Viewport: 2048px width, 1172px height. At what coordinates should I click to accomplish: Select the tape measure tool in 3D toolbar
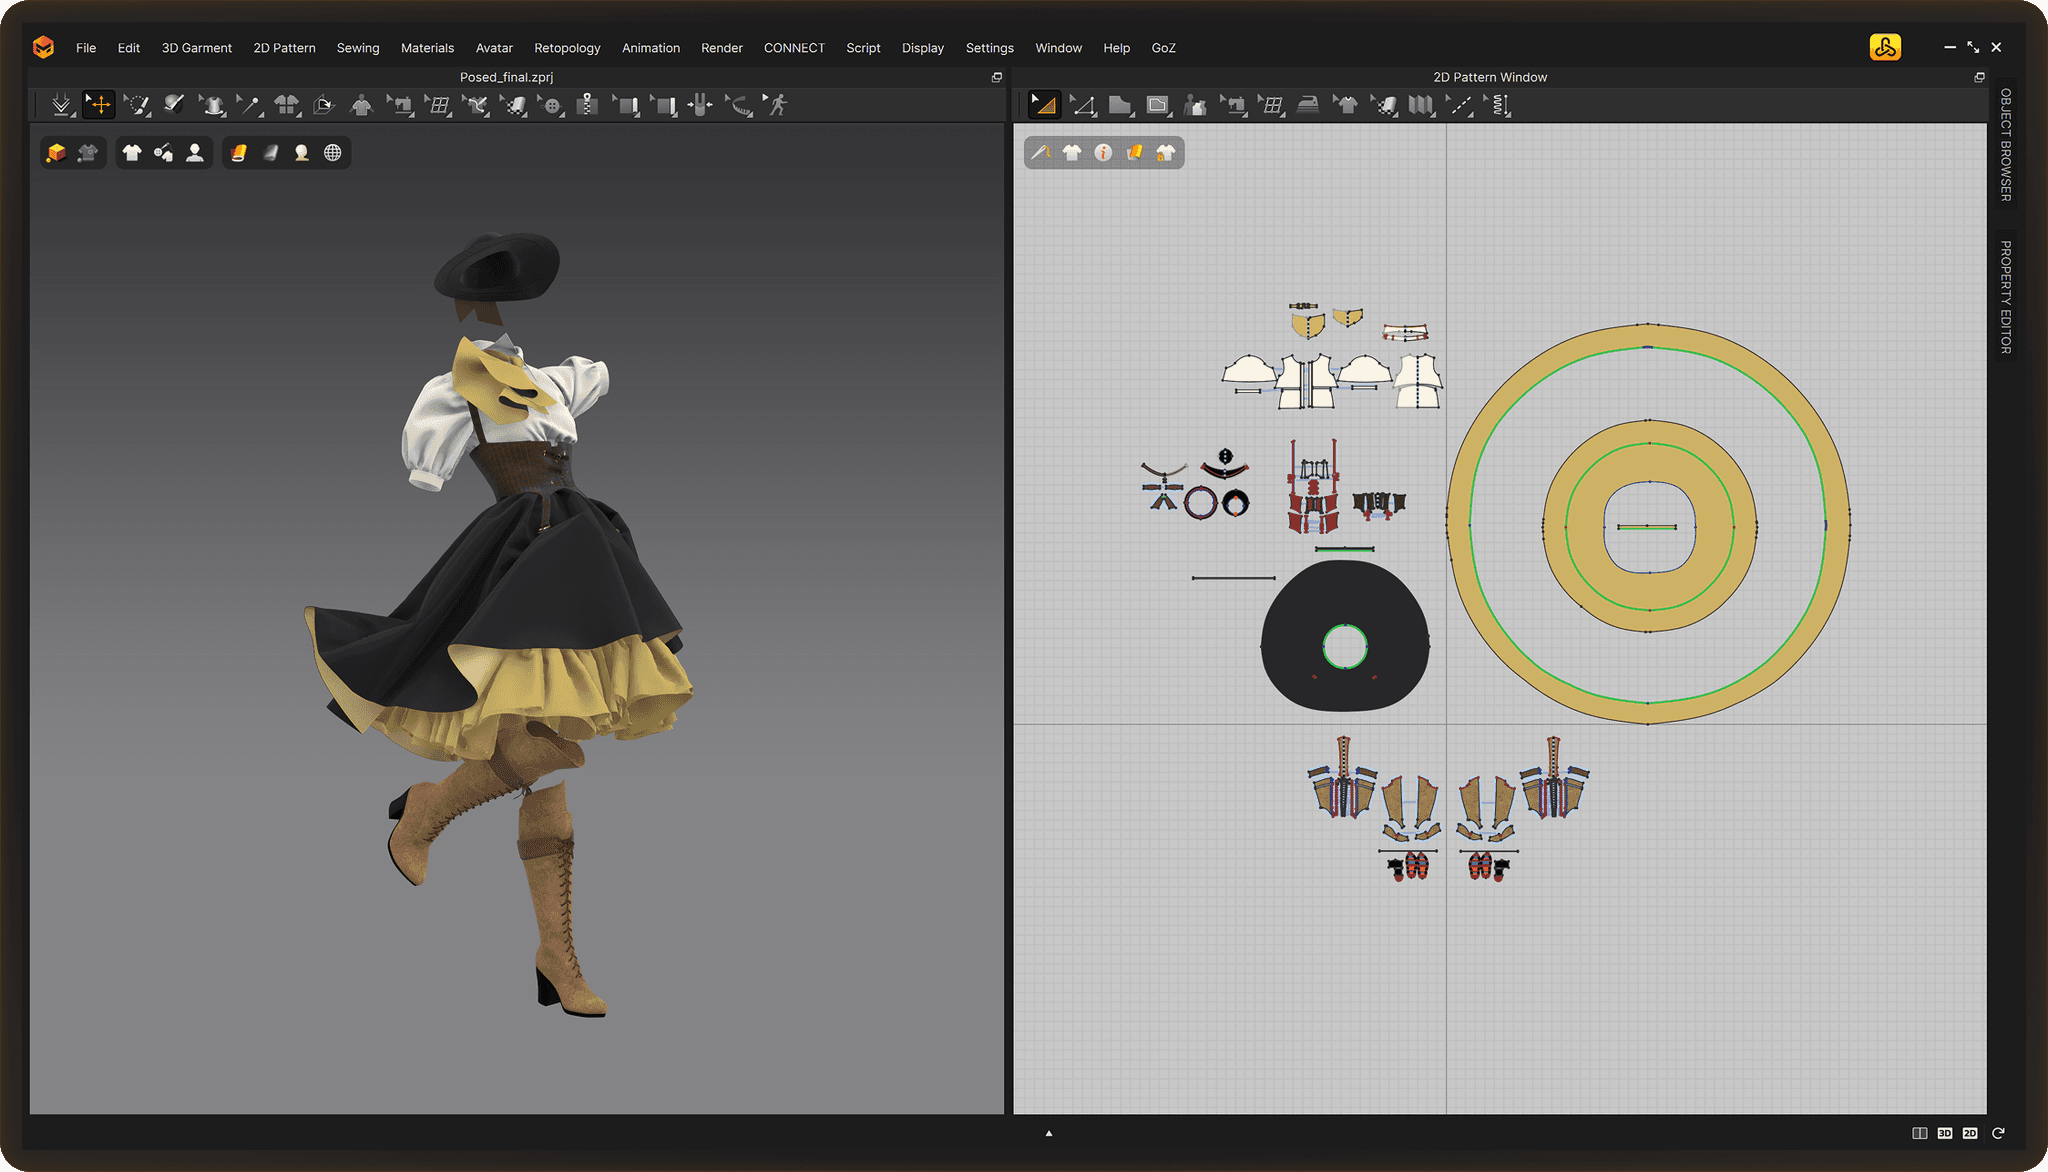(741, 104)
